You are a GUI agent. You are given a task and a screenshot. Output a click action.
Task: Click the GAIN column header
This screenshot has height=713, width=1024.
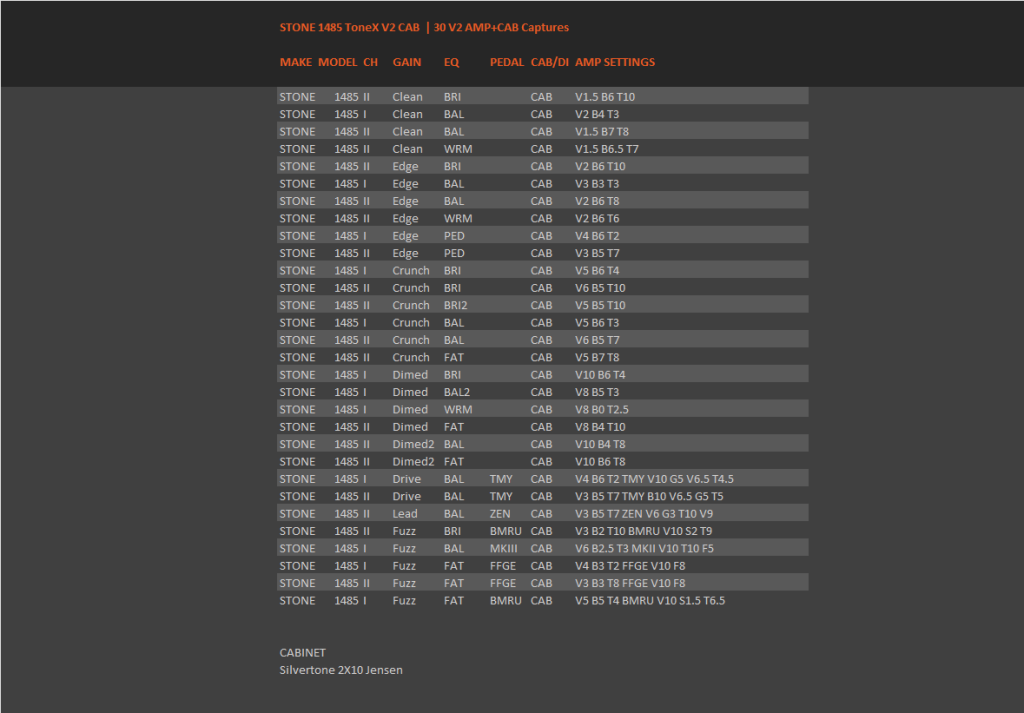coord(407,62)
